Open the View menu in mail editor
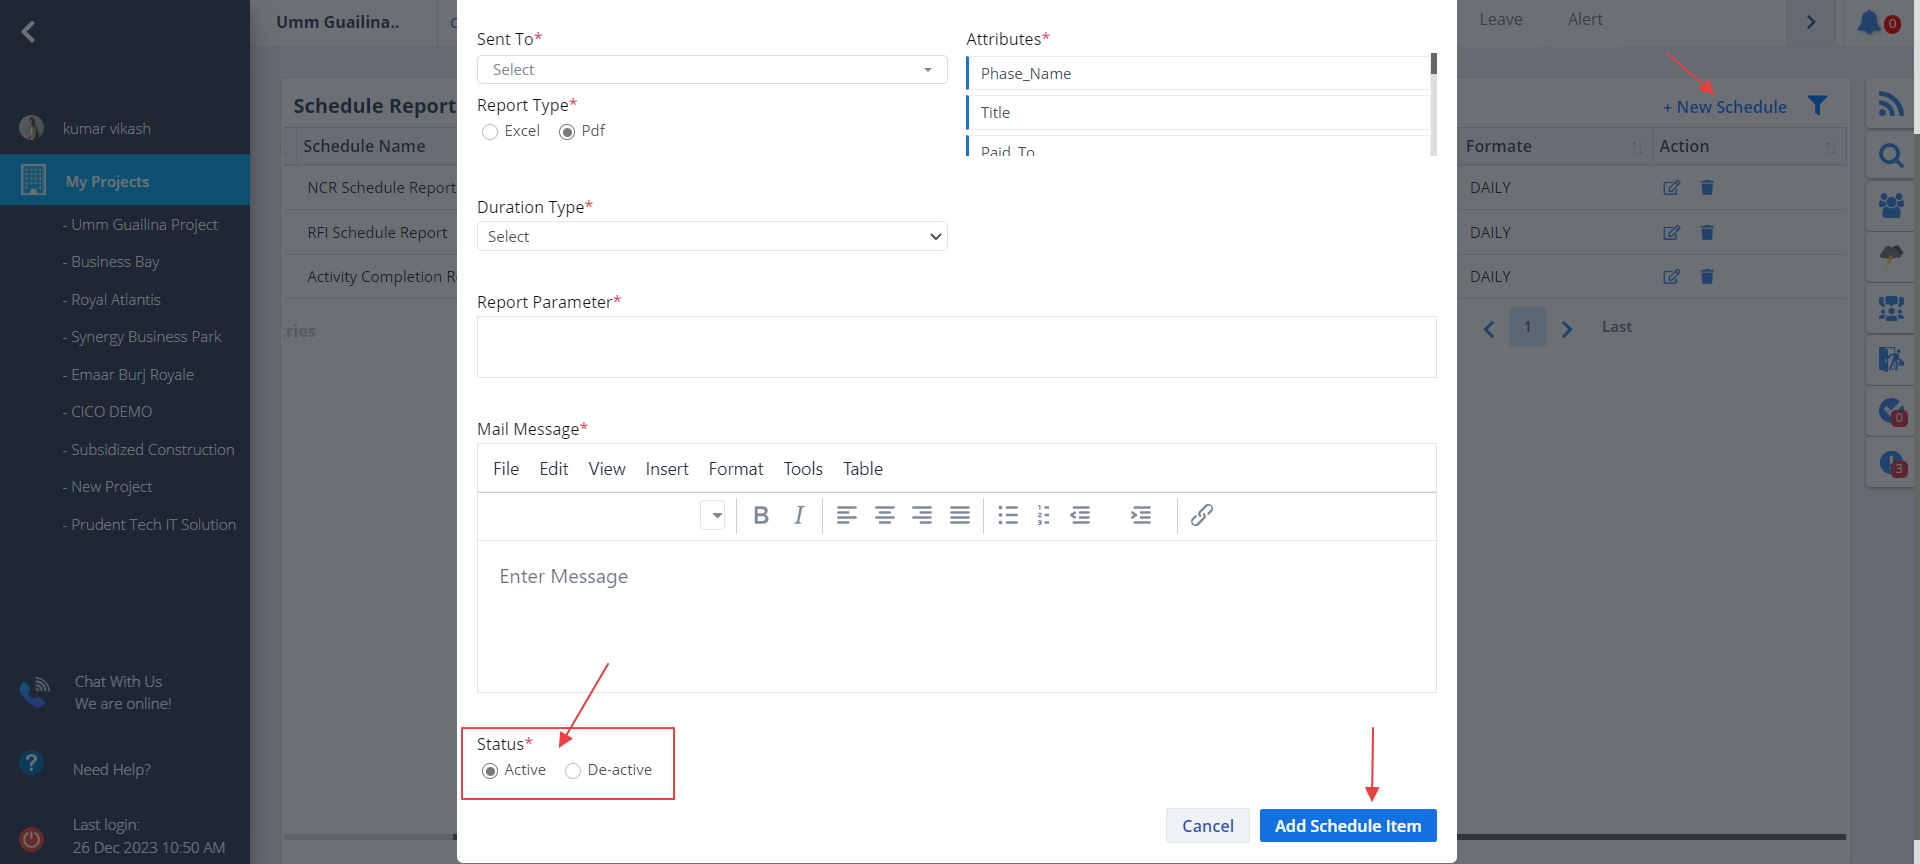The height and width of the screenshot is (864, 1920). [x=607, y=469]
